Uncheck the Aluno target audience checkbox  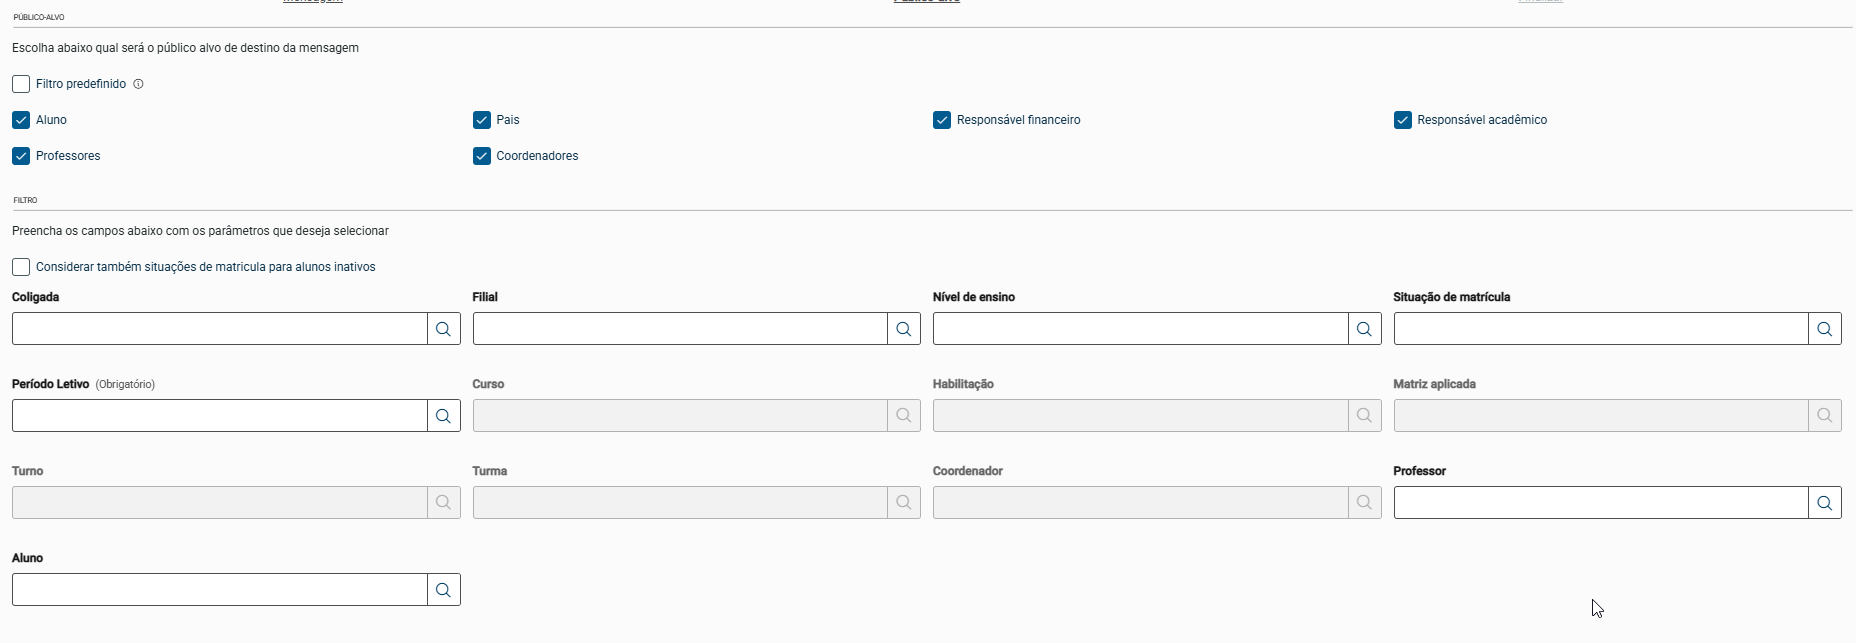(21, 120)
